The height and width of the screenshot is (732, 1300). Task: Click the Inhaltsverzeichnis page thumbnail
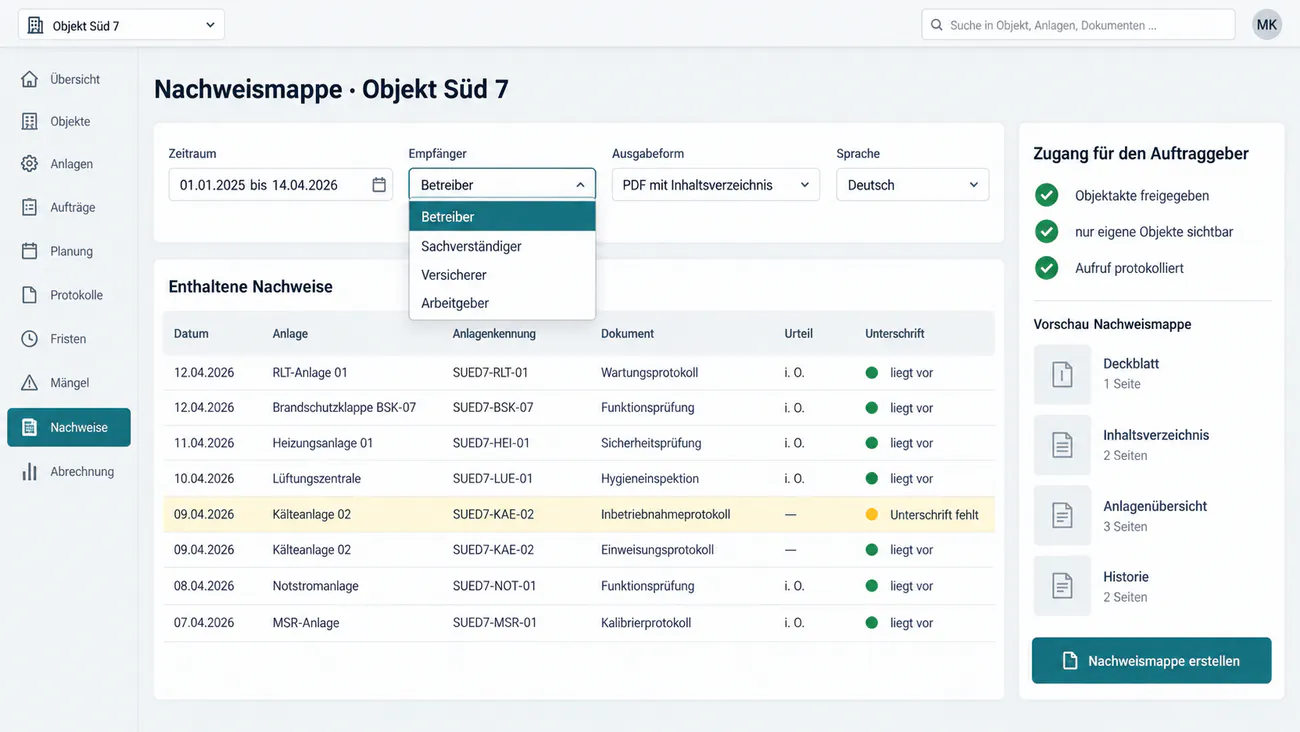point(1062,445)
